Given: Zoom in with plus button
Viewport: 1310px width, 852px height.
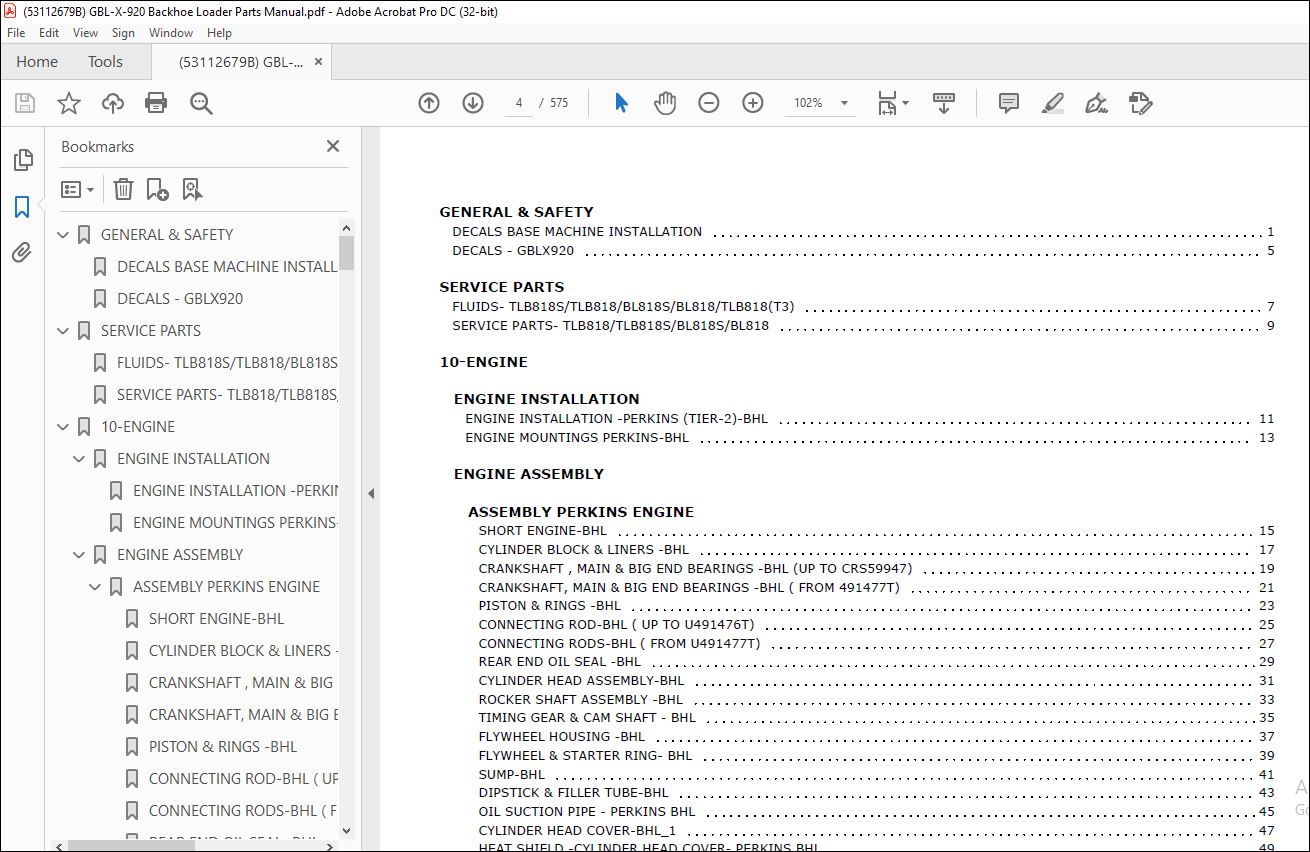Looking at the screenshot, I should [753, 103].
